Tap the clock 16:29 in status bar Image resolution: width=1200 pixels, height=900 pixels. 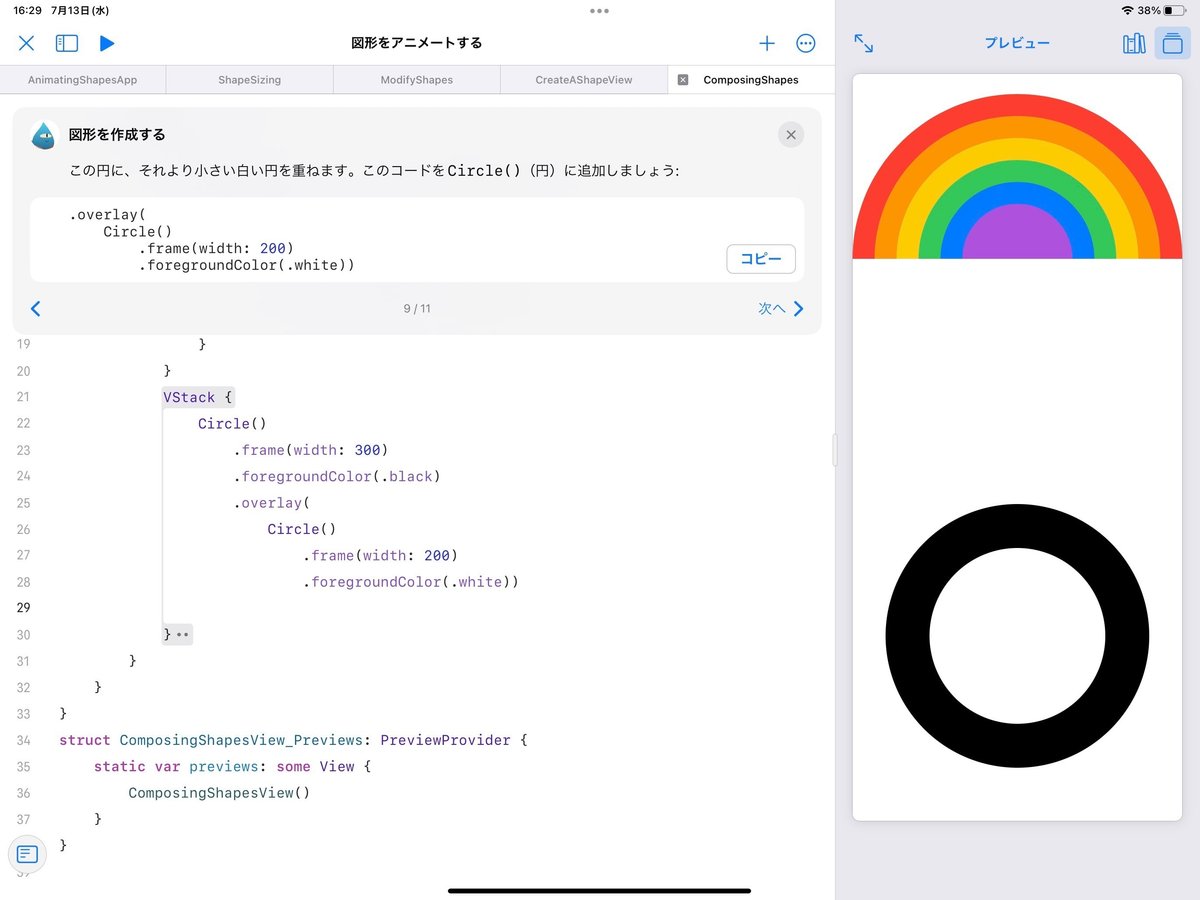[27, 10]
